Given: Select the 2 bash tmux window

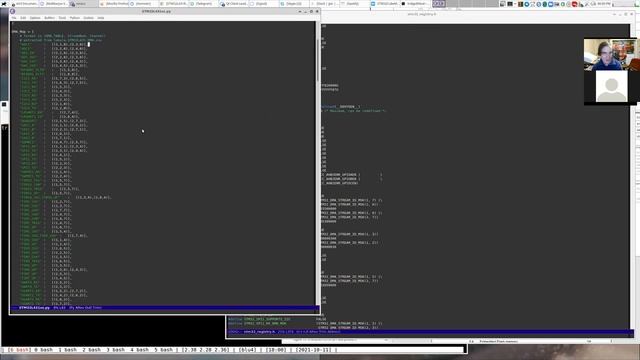Looking at the screenshot, I should (92, 350).
